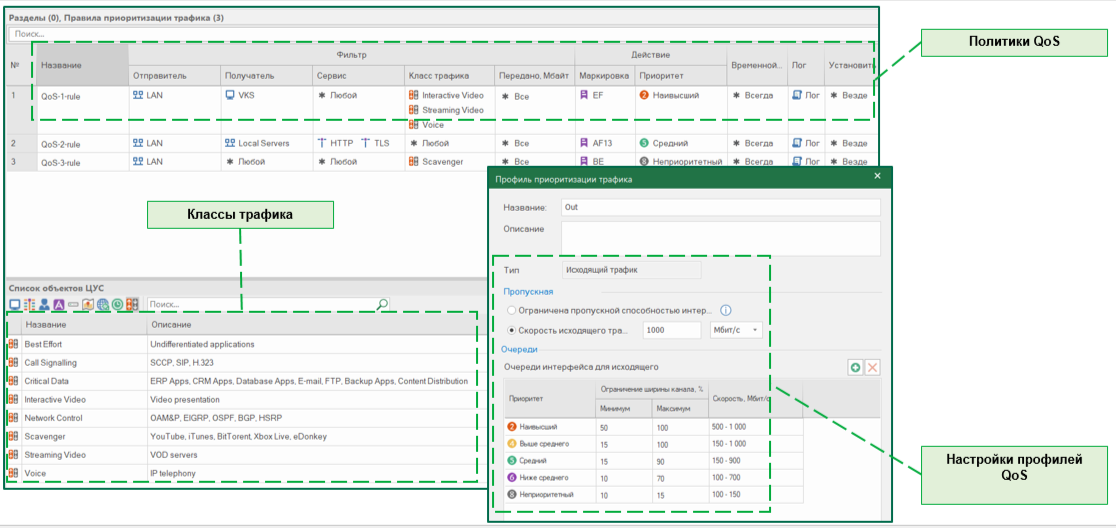1116x528 pixels.
Task: Click the user icon in object list toolbar
Action: click(44, 304)
